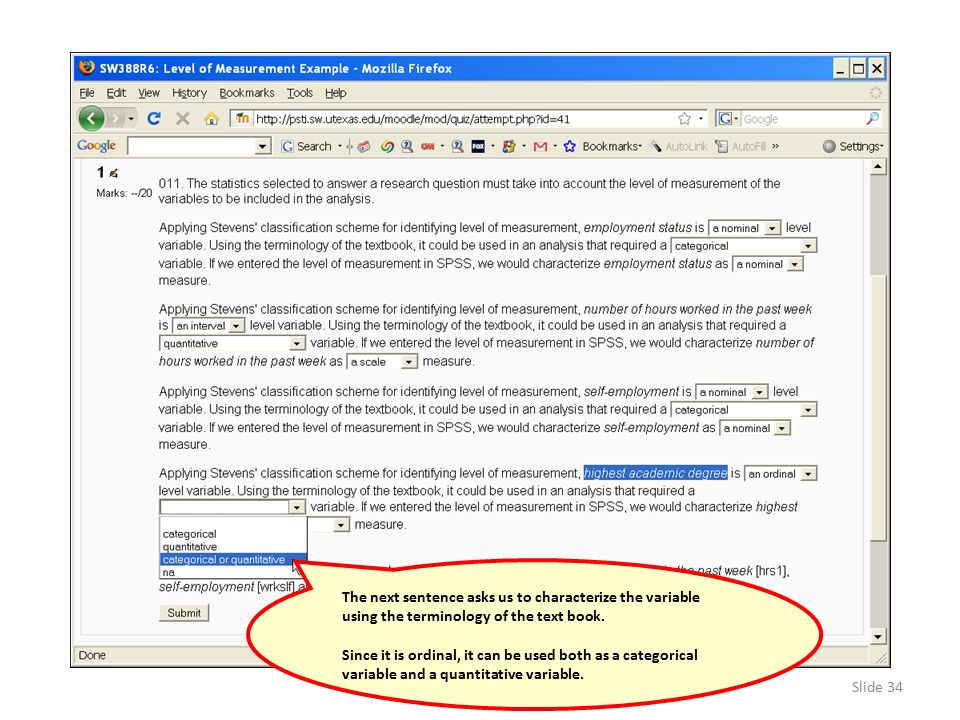Bookmark this page with the star icon
The image size is (960, 720).
[684, 118]
